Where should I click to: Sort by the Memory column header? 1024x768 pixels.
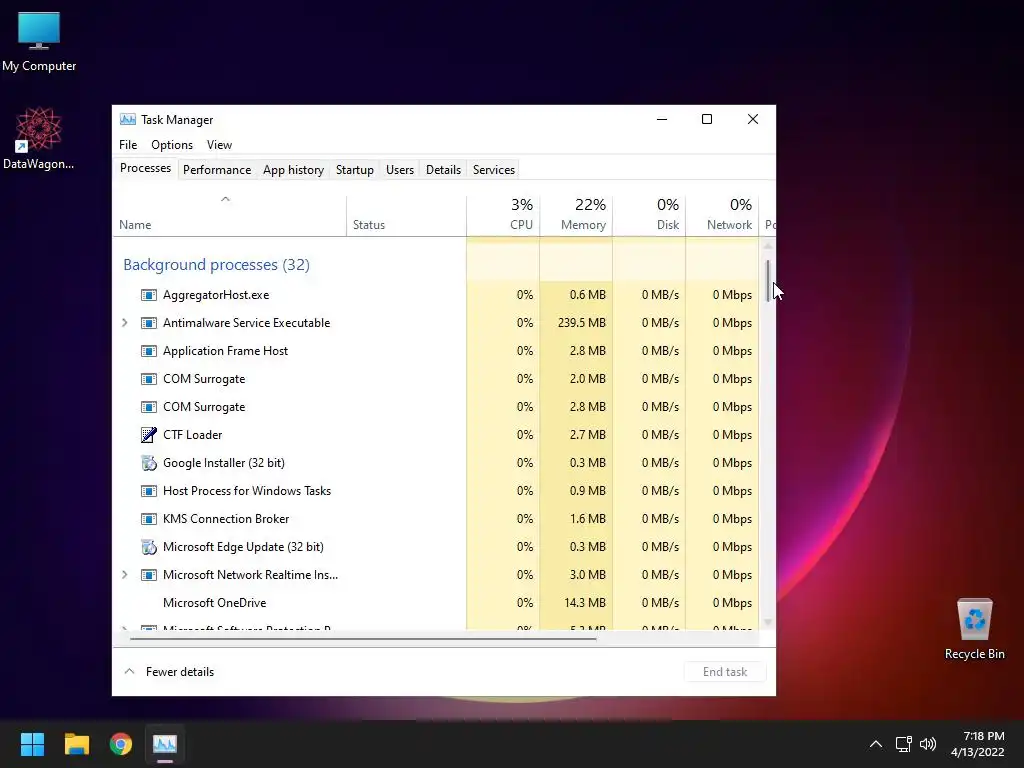pos(576,215)
